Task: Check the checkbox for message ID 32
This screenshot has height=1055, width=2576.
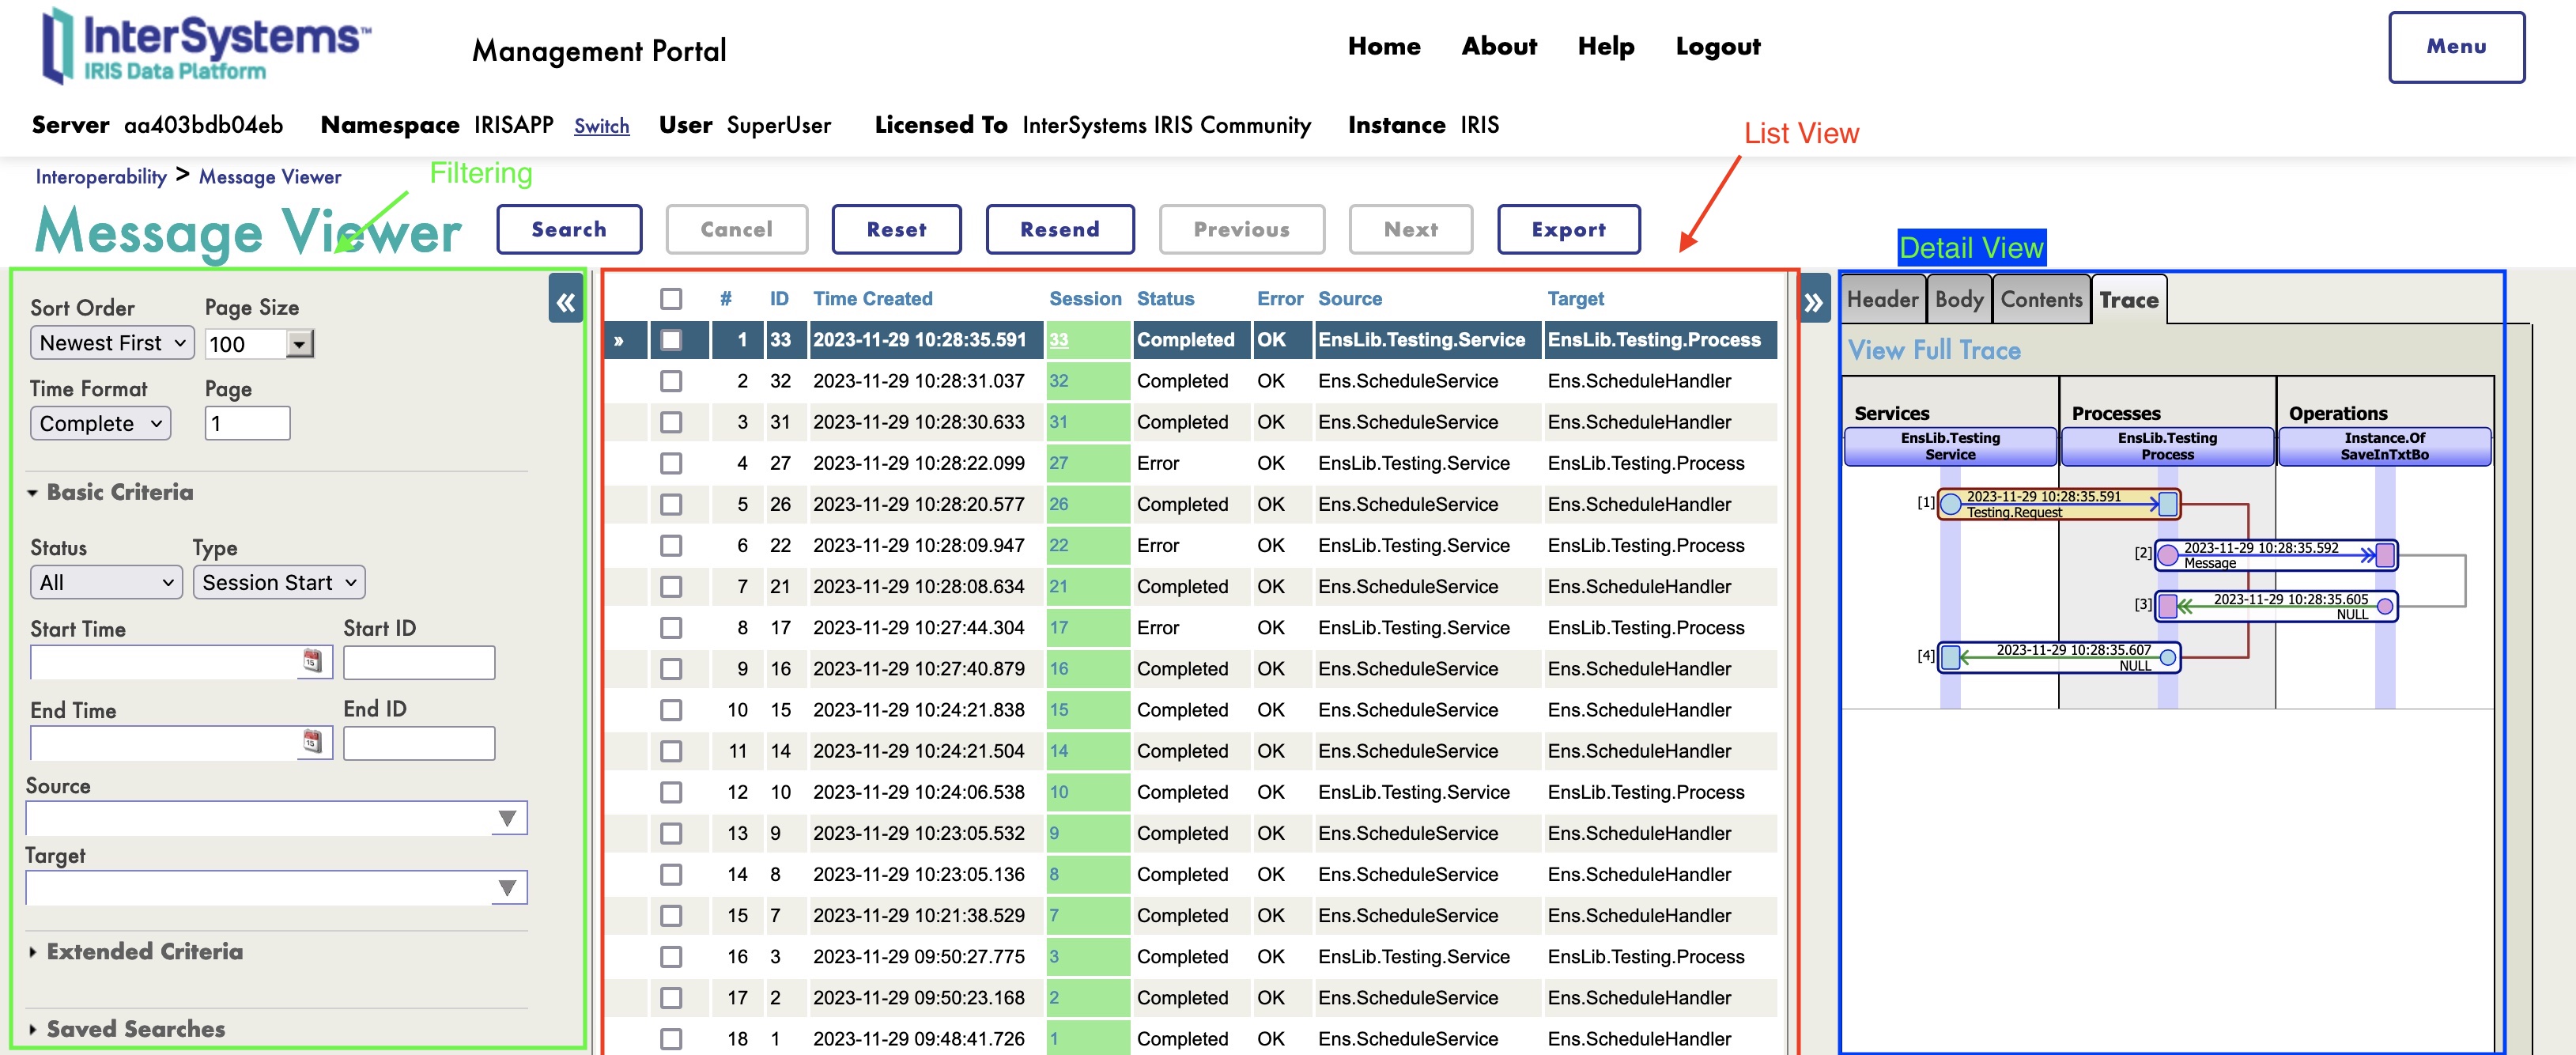Action: click(671, 381)
